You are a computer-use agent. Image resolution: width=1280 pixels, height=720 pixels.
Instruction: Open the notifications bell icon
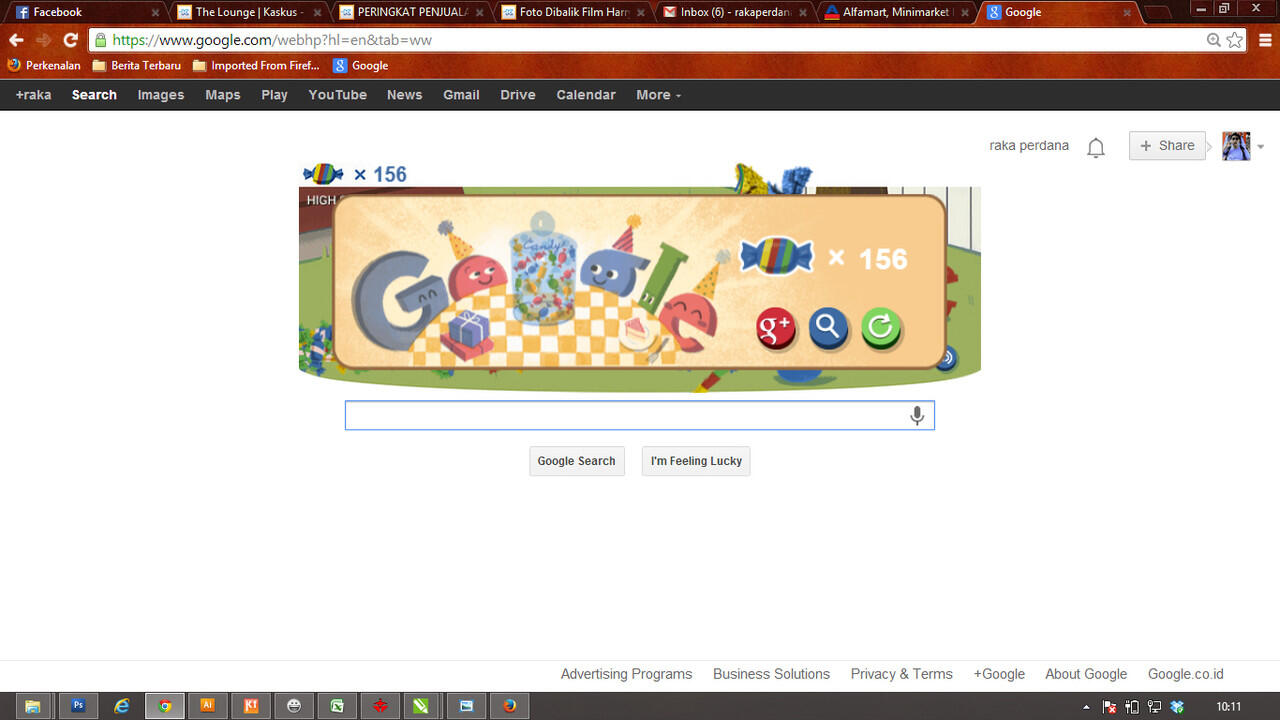click(1096, 148)
